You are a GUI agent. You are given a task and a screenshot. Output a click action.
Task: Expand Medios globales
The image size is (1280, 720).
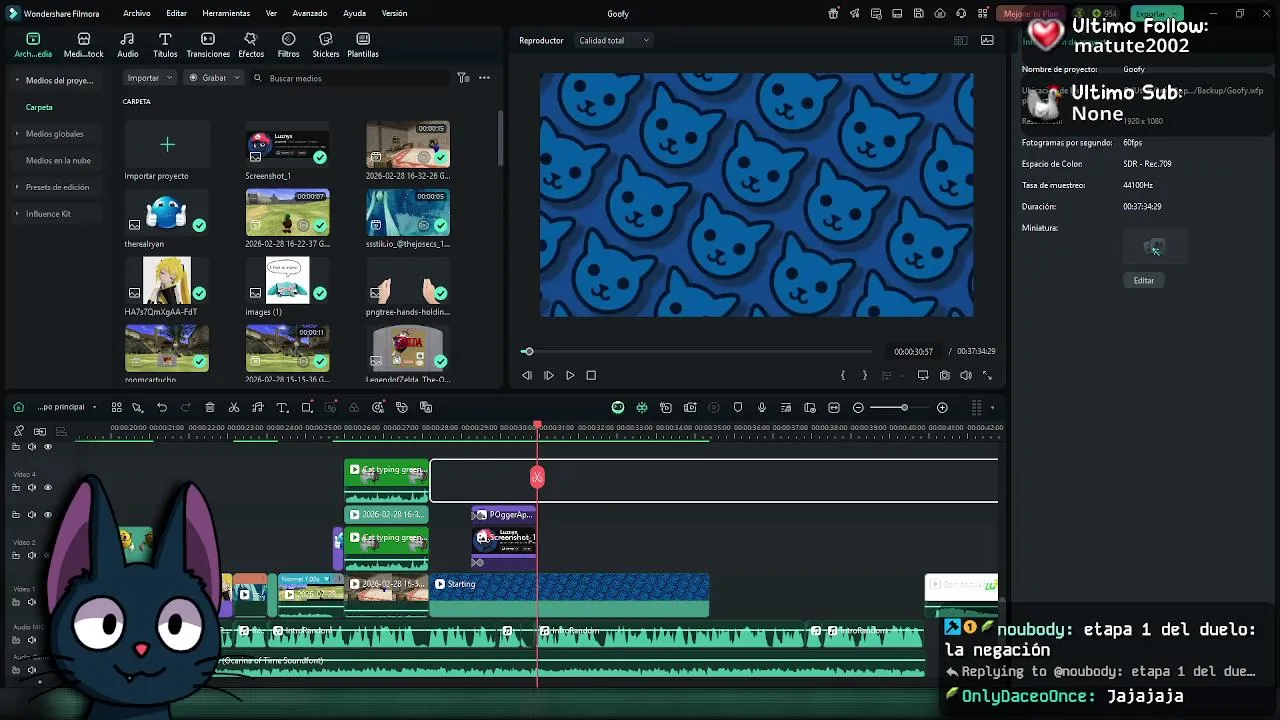[17, 133]
